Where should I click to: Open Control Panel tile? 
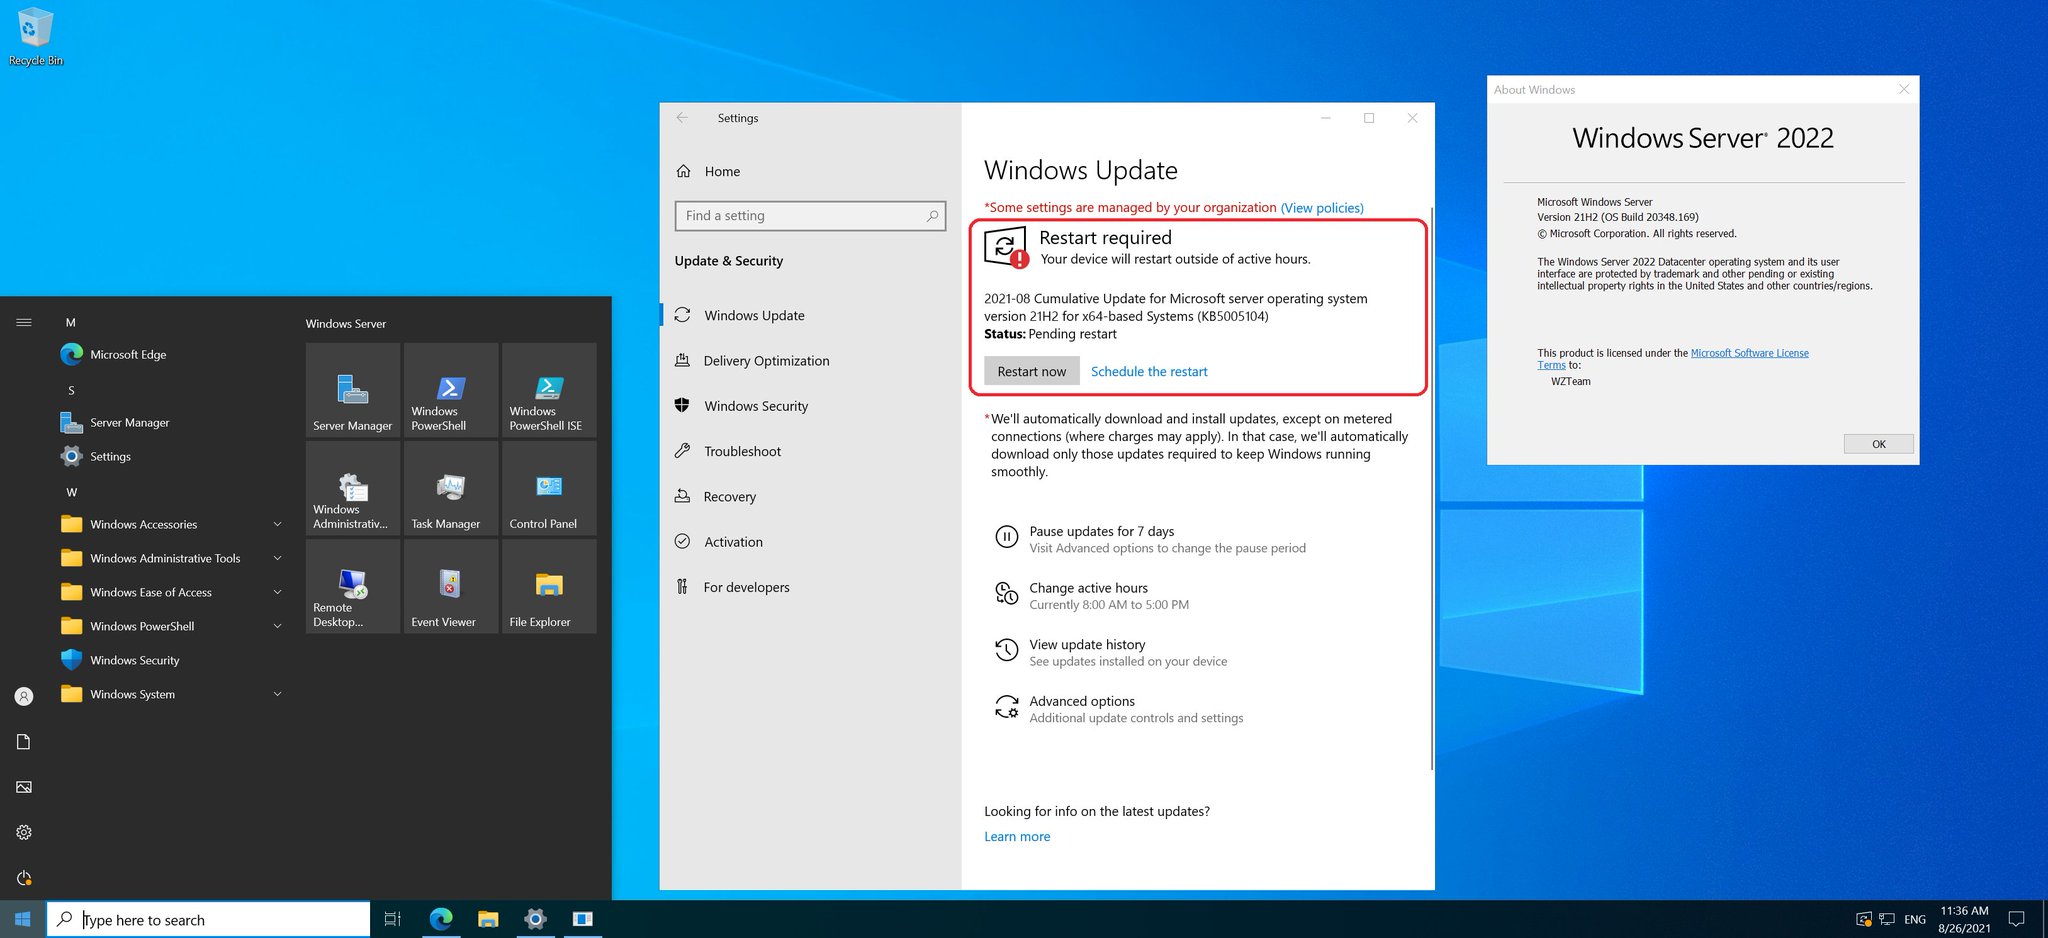coord(548,488)
